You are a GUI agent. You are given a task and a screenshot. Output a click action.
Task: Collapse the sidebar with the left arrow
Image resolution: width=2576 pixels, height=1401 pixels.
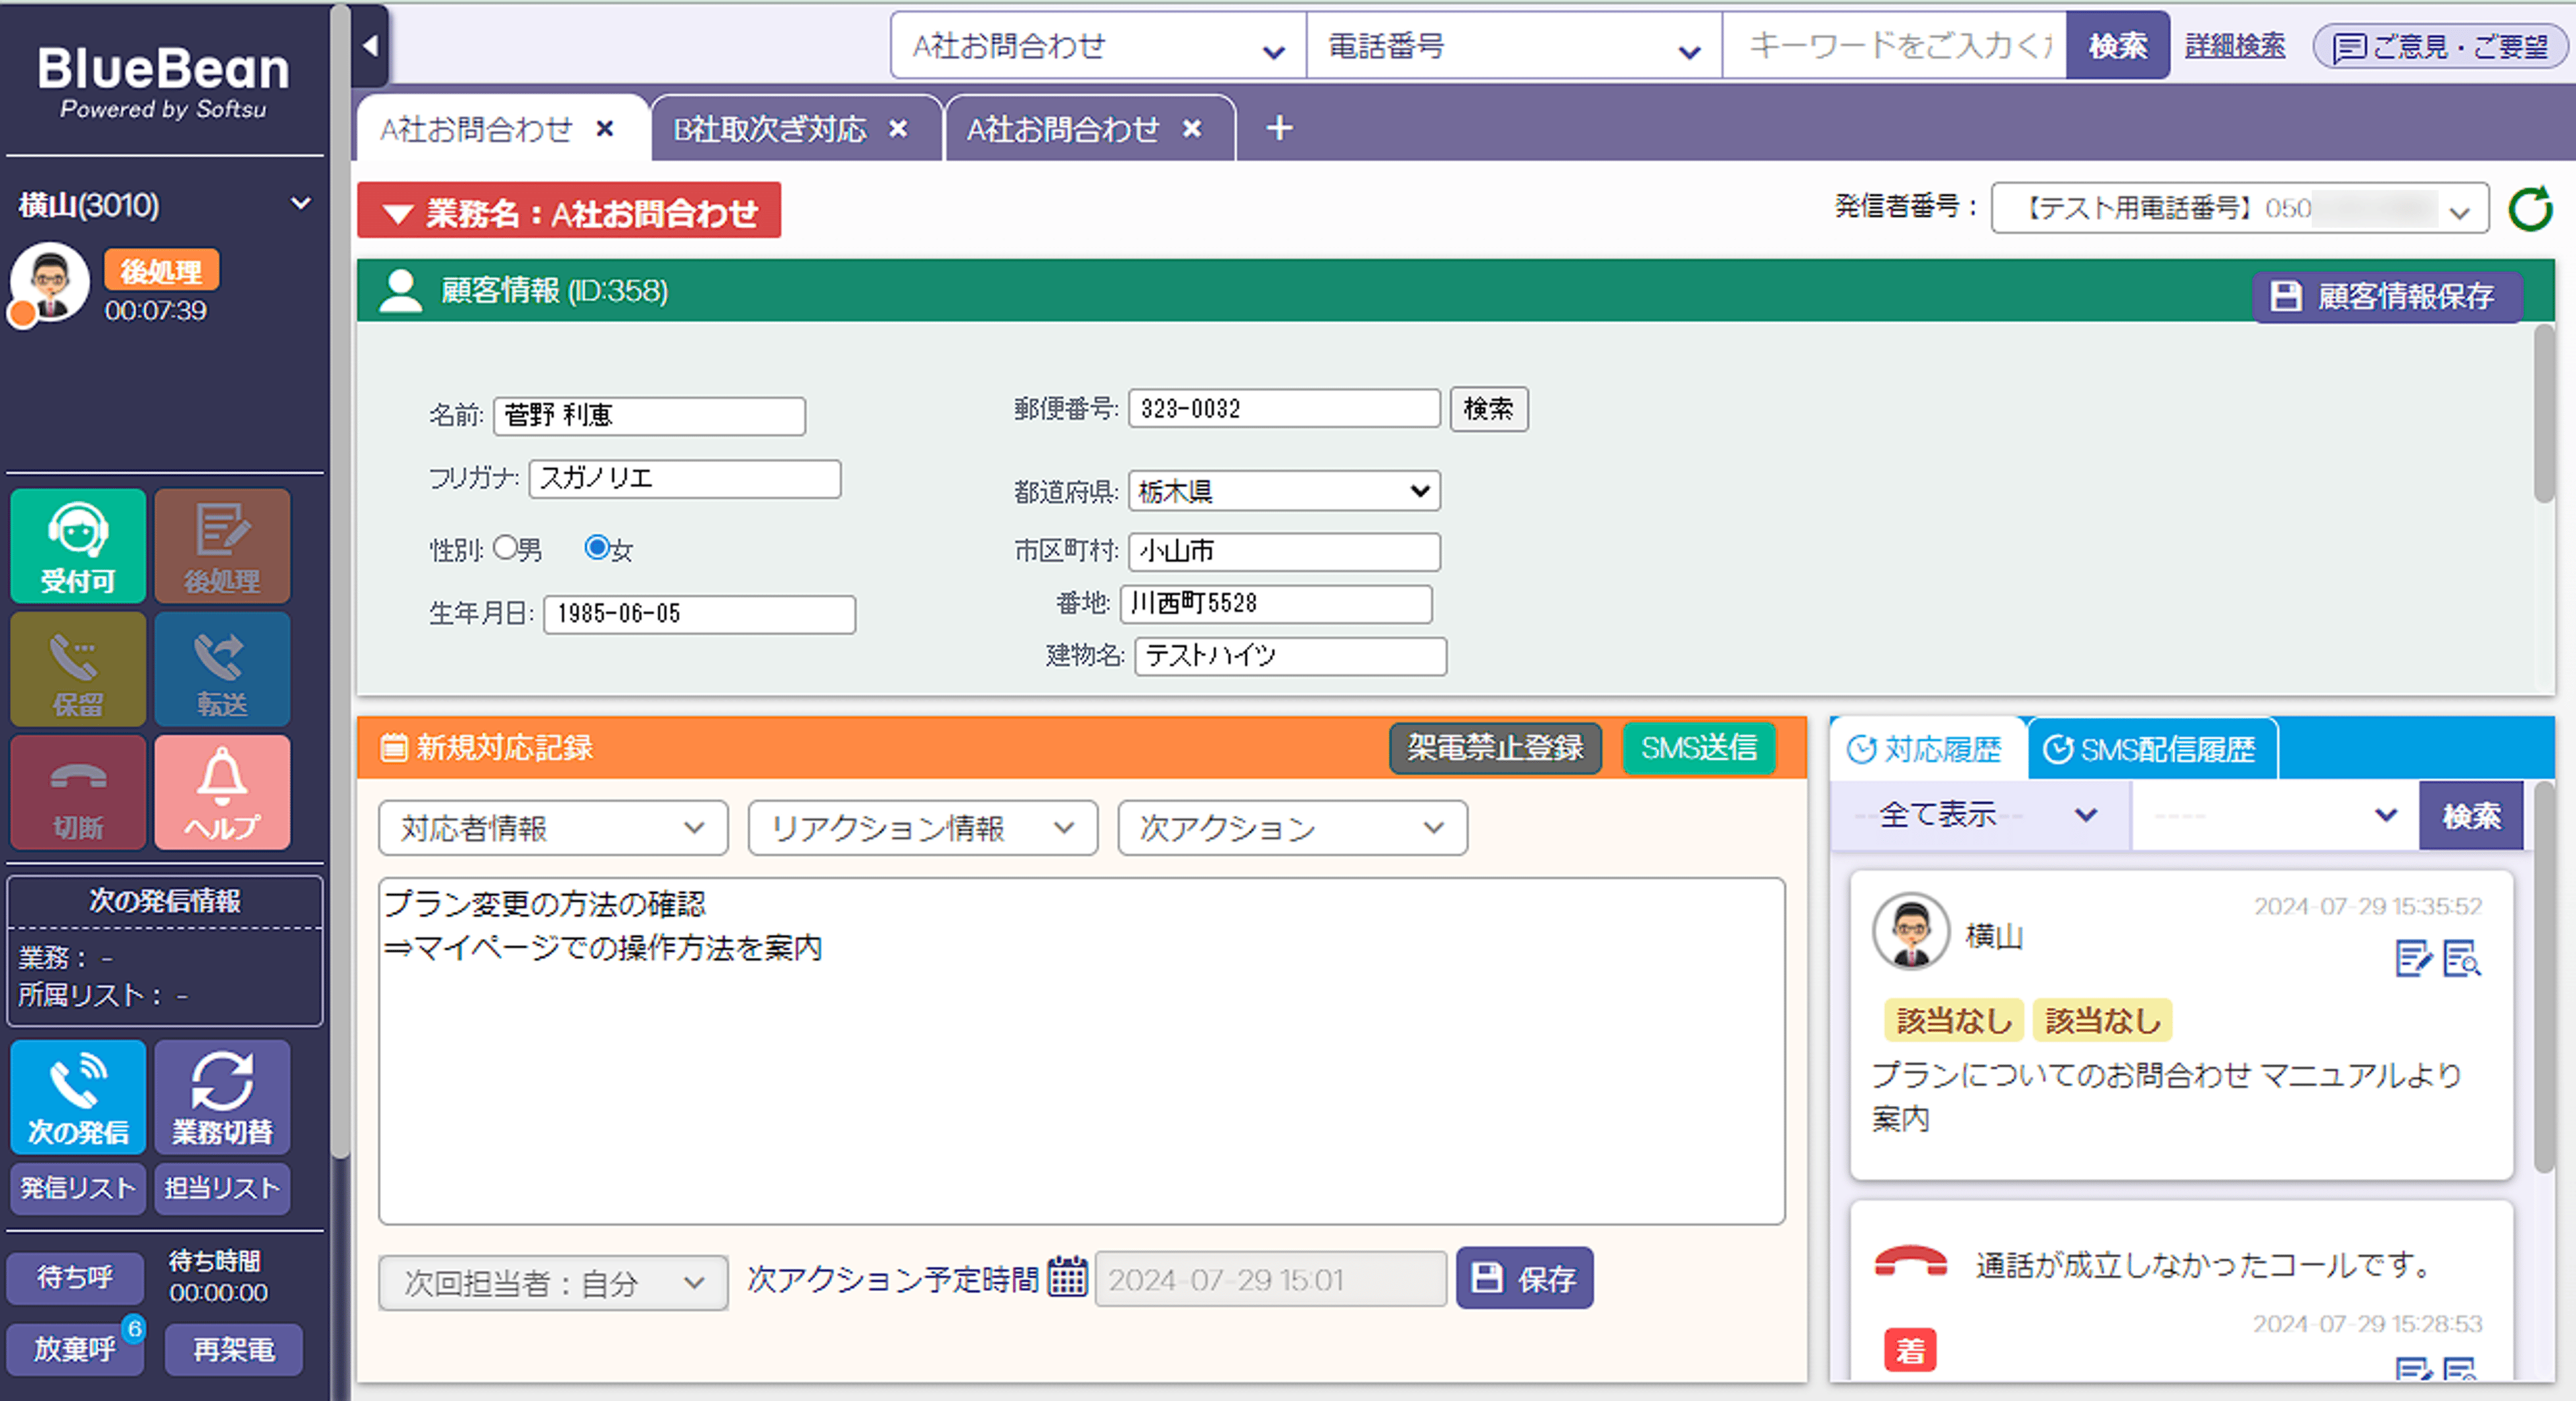pyautogui.click(x=371, y=45)
